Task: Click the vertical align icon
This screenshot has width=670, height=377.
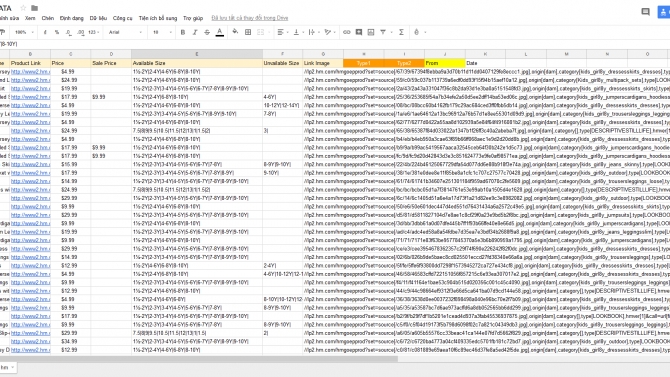Action: [296, 32]
